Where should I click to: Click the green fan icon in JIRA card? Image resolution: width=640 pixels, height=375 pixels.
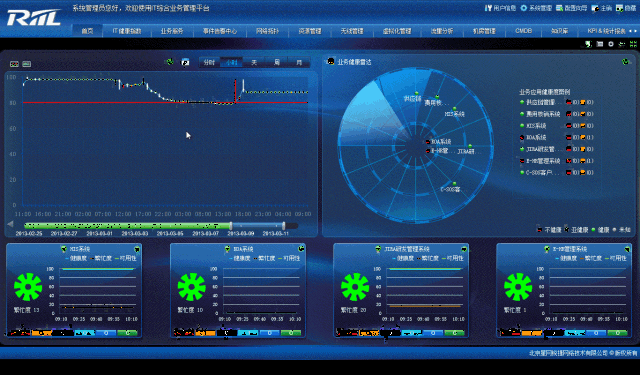point(355,287)
